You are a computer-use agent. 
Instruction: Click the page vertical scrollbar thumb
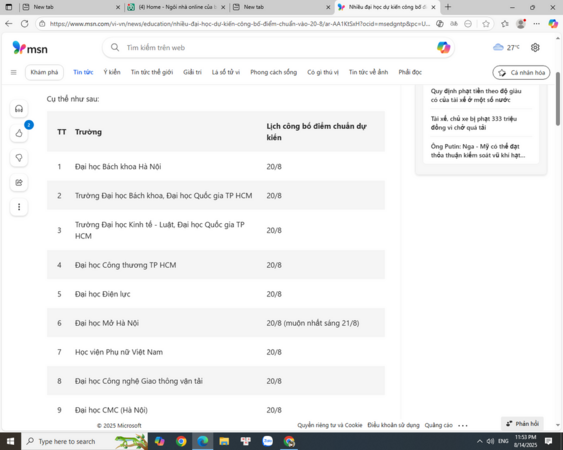coord(558,99)
